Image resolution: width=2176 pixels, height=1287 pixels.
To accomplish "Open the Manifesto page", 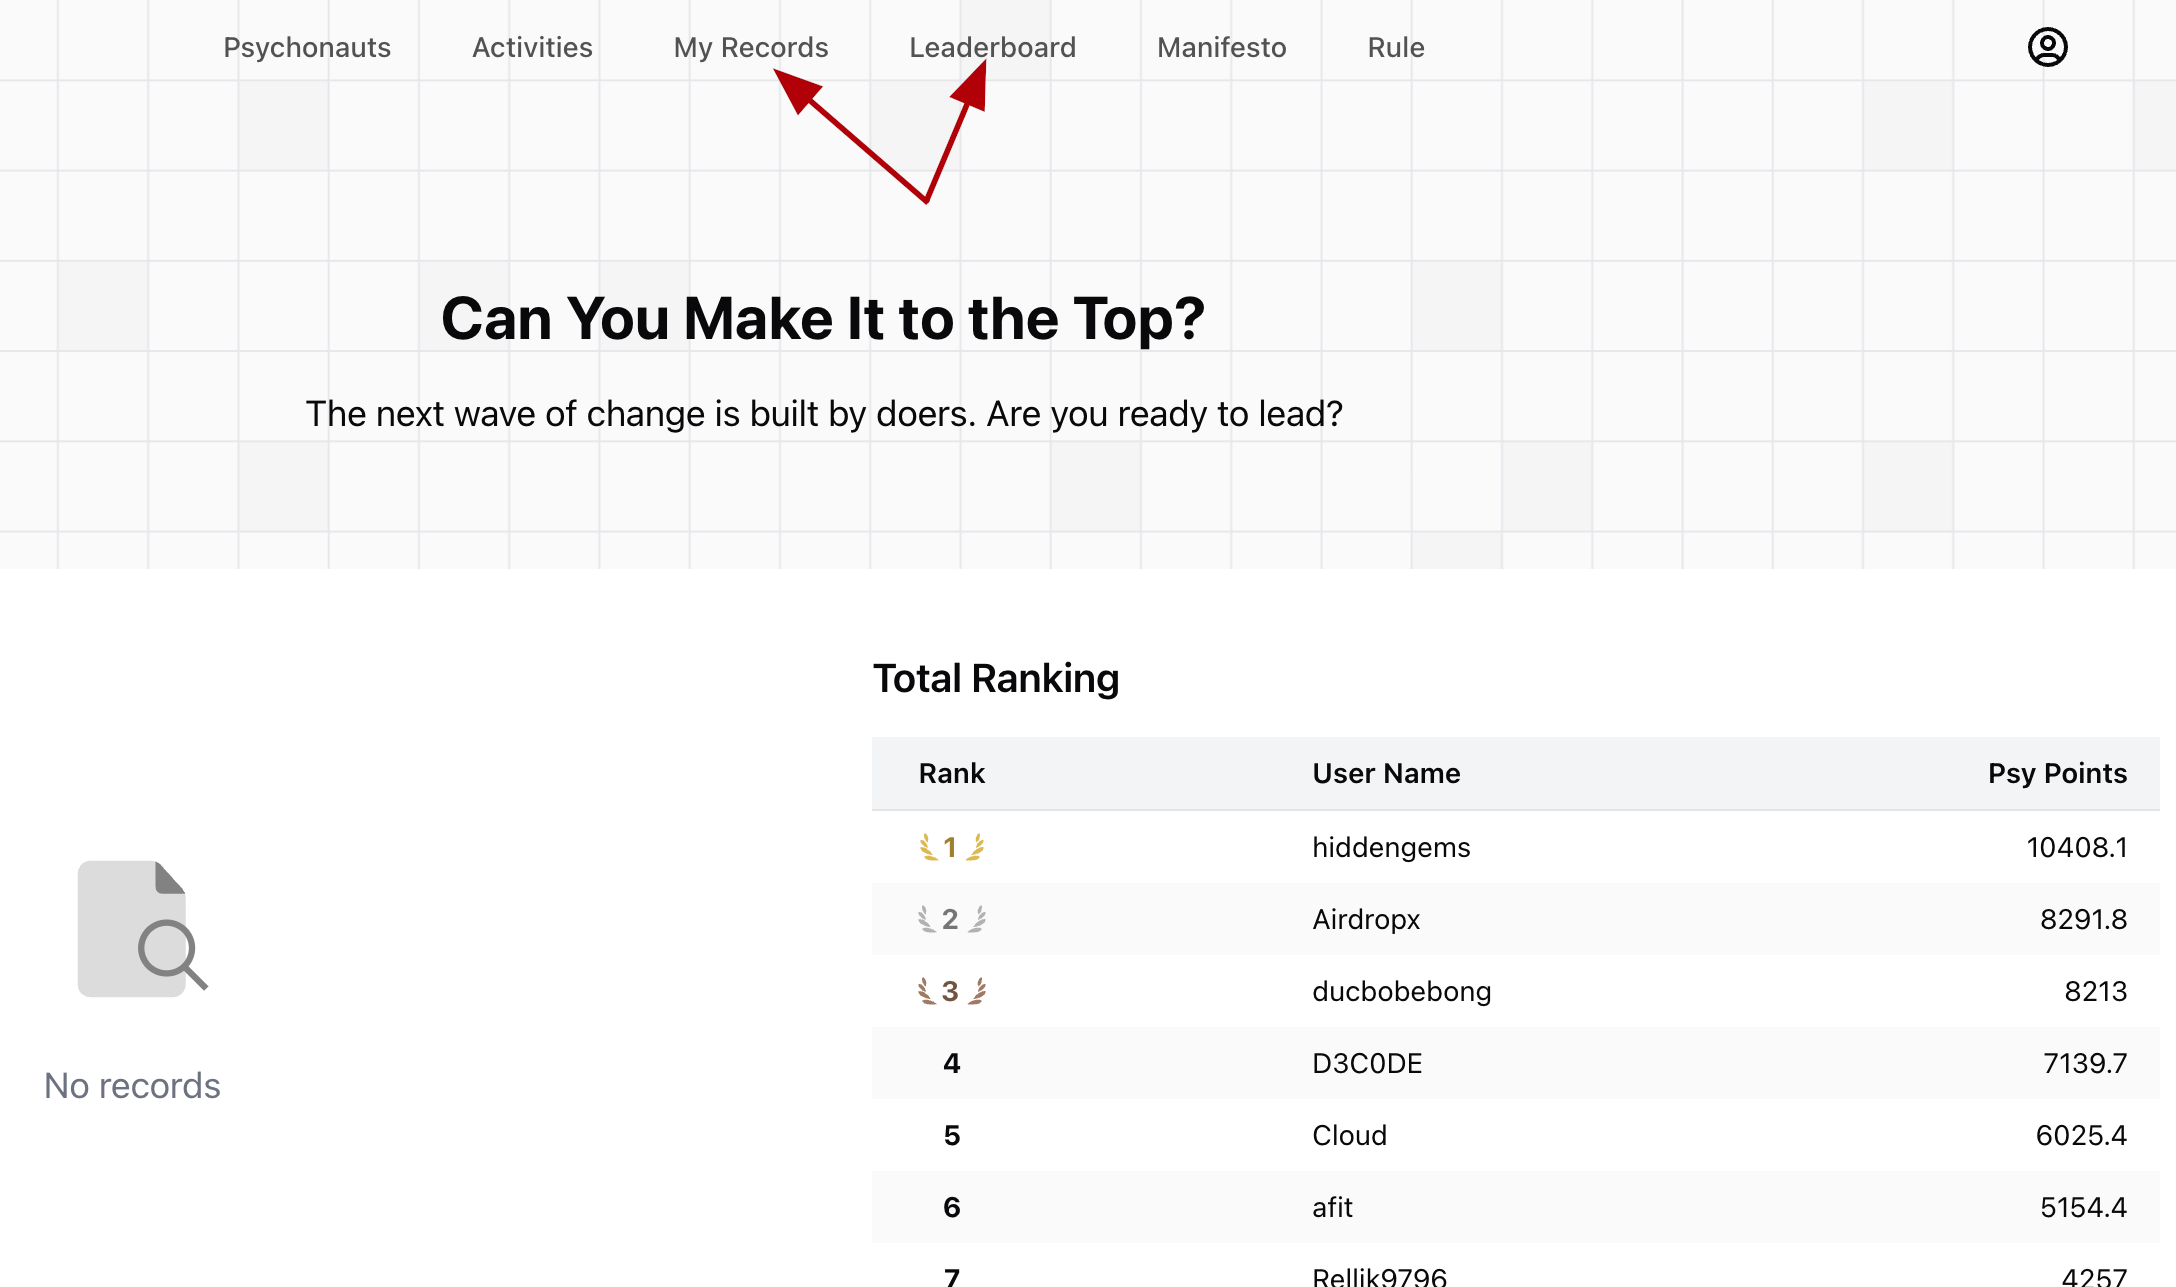I will coord(1221,47).
